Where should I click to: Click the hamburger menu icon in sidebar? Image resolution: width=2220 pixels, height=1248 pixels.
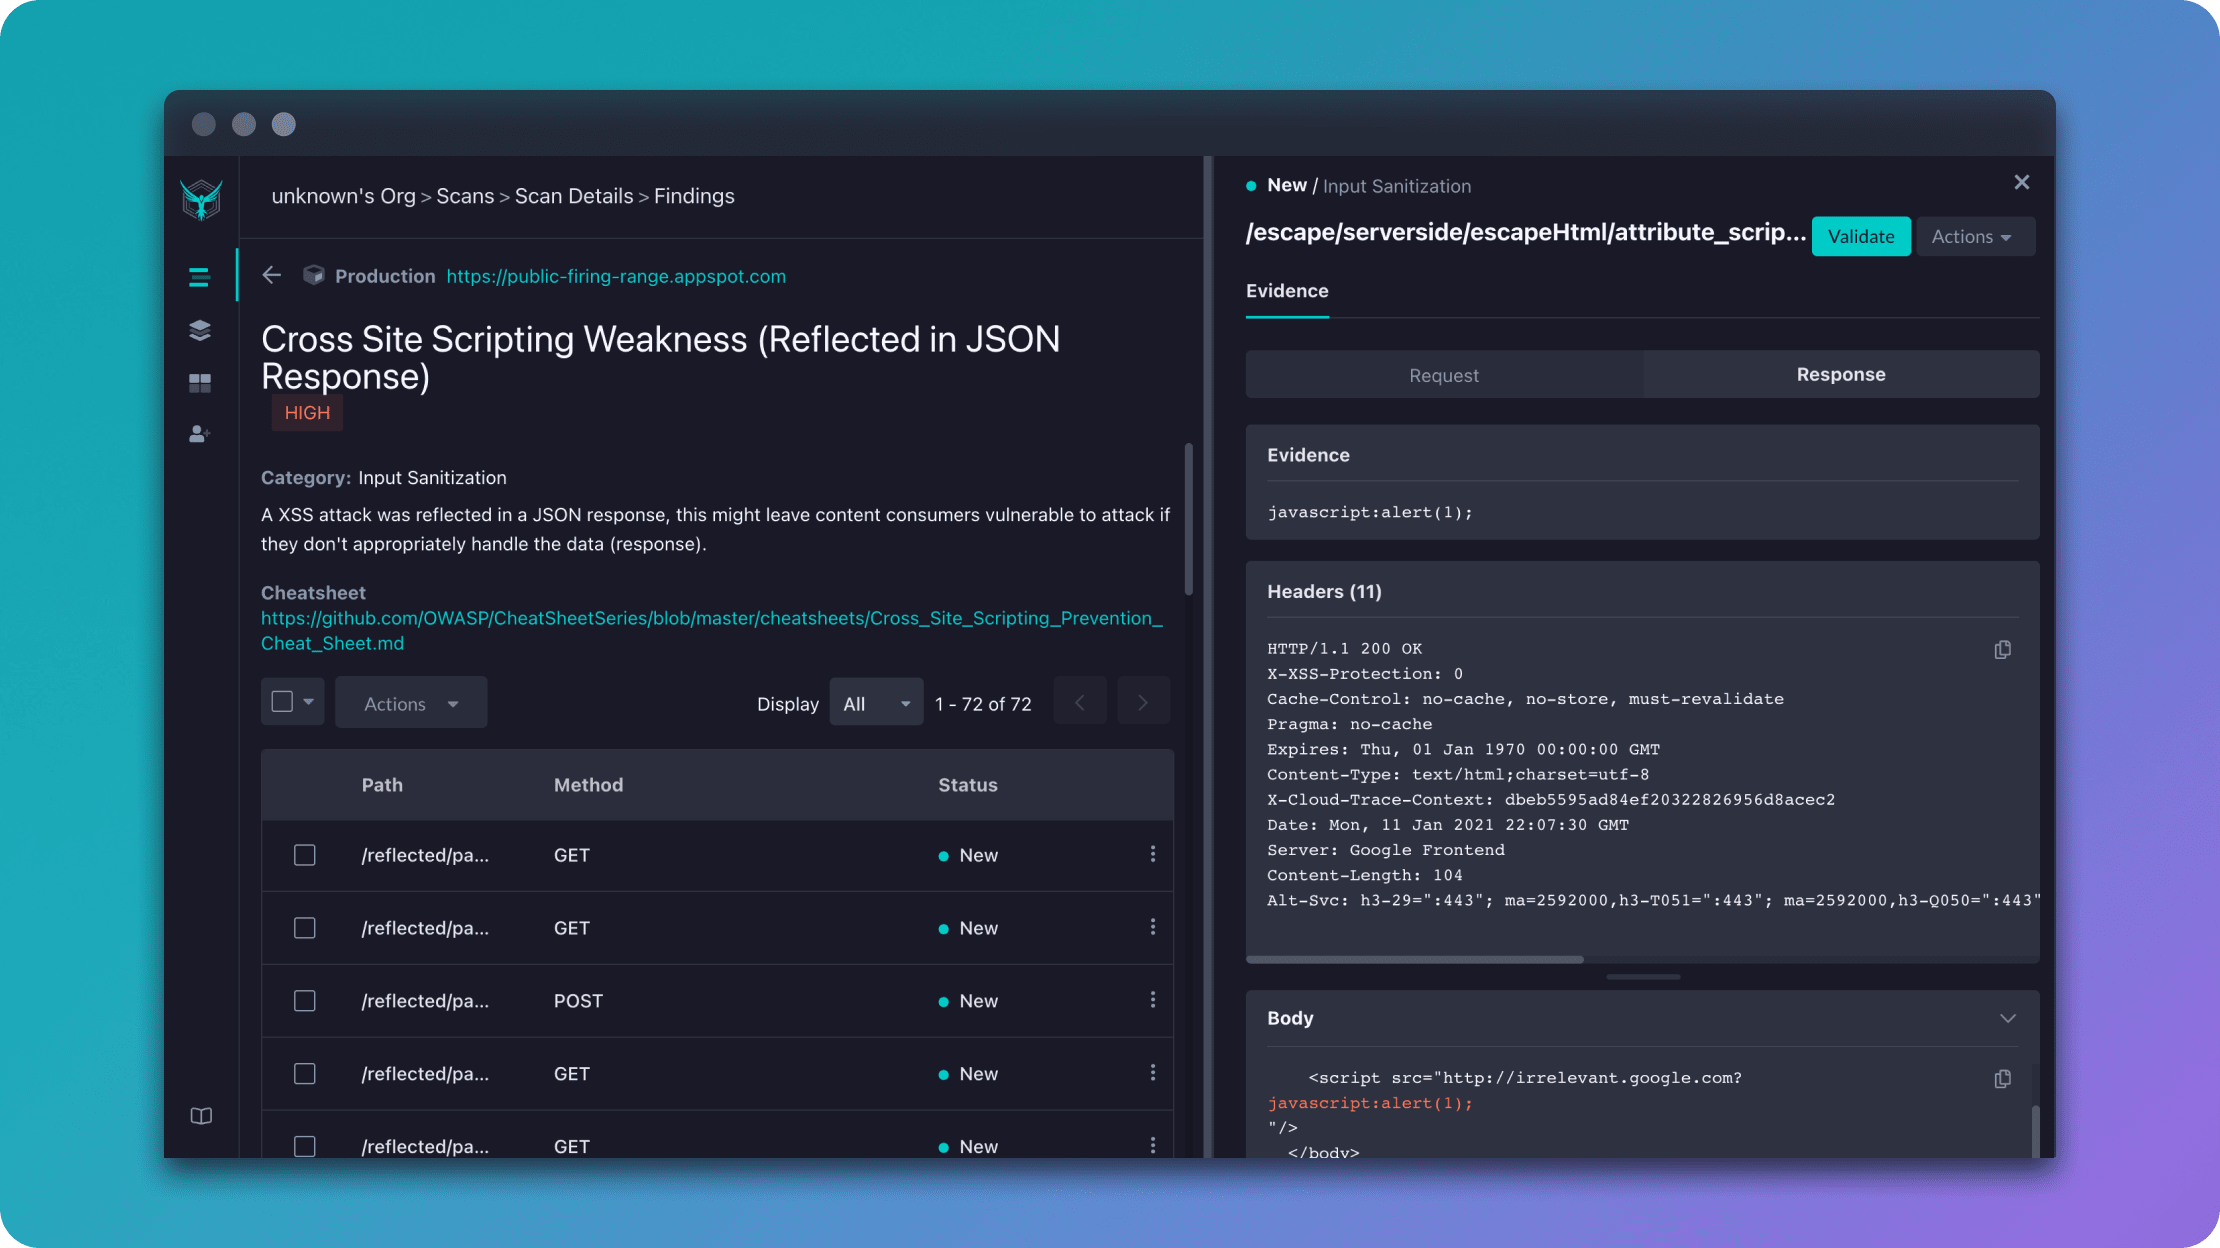[200, 277]
